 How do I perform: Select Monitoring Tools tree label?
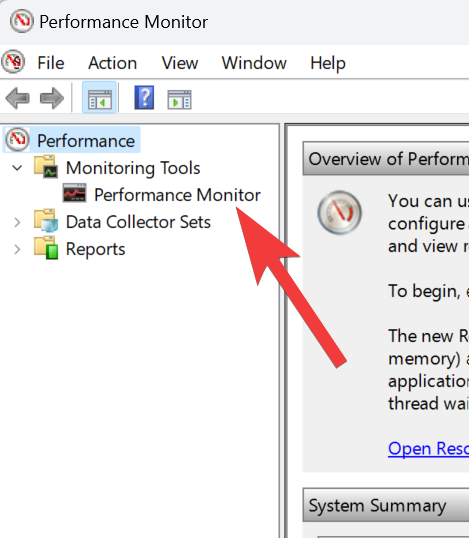(133, 168)
